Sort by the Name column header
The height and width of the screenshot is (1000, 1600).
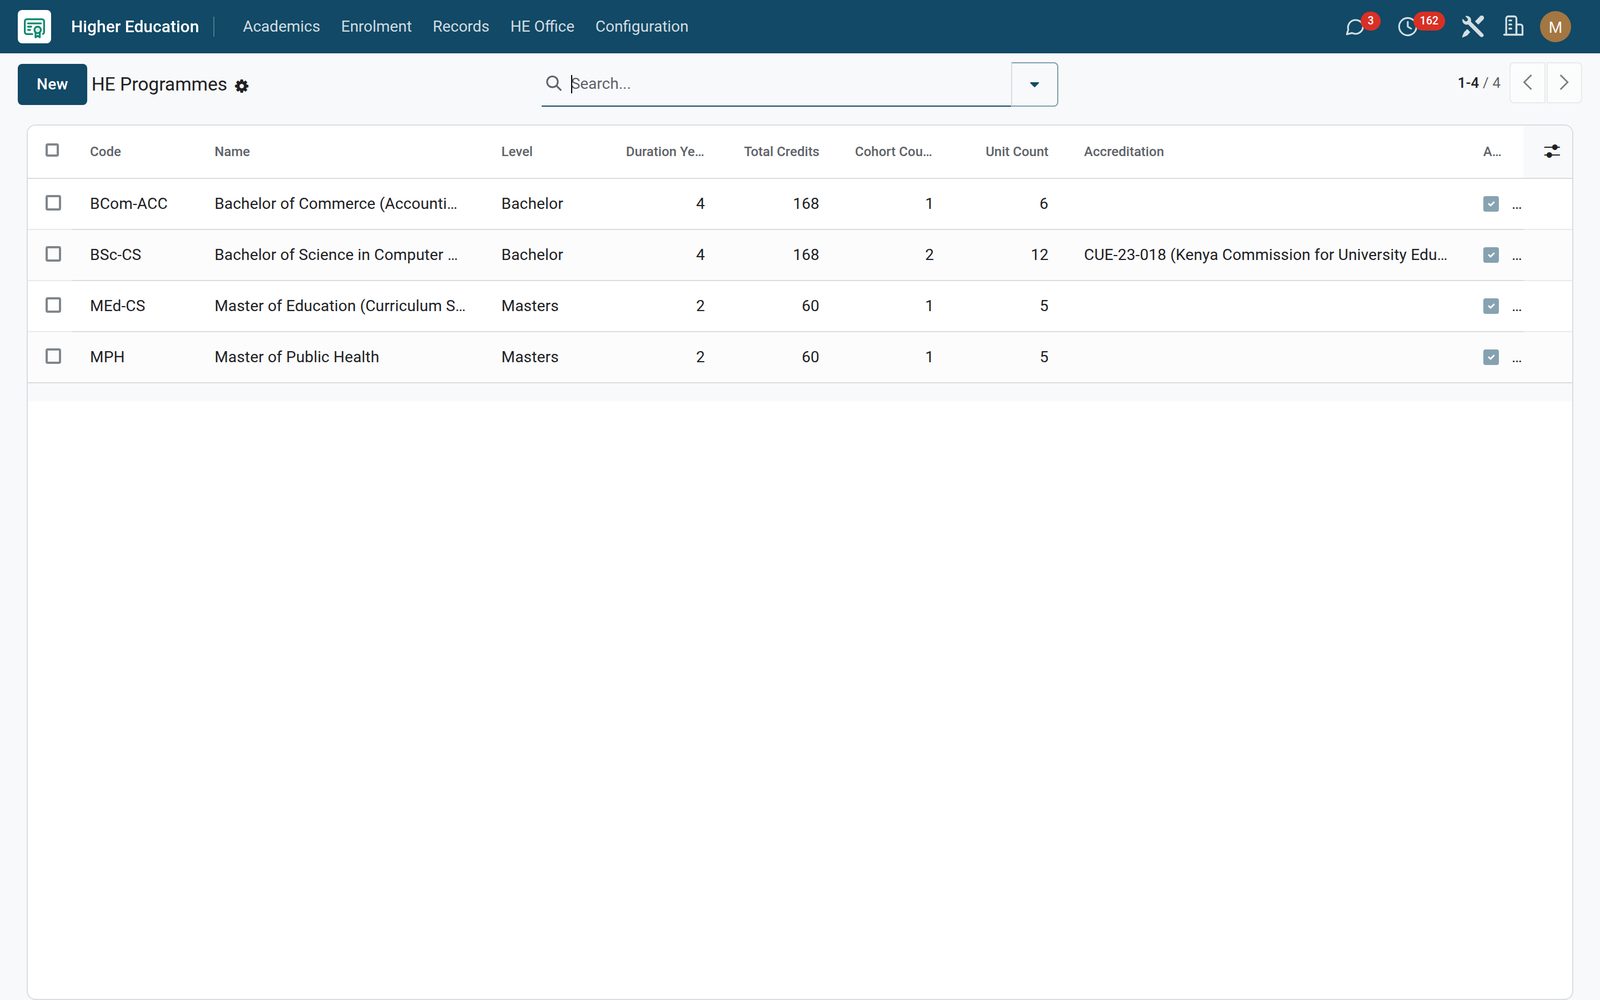[x=232, y=152]
